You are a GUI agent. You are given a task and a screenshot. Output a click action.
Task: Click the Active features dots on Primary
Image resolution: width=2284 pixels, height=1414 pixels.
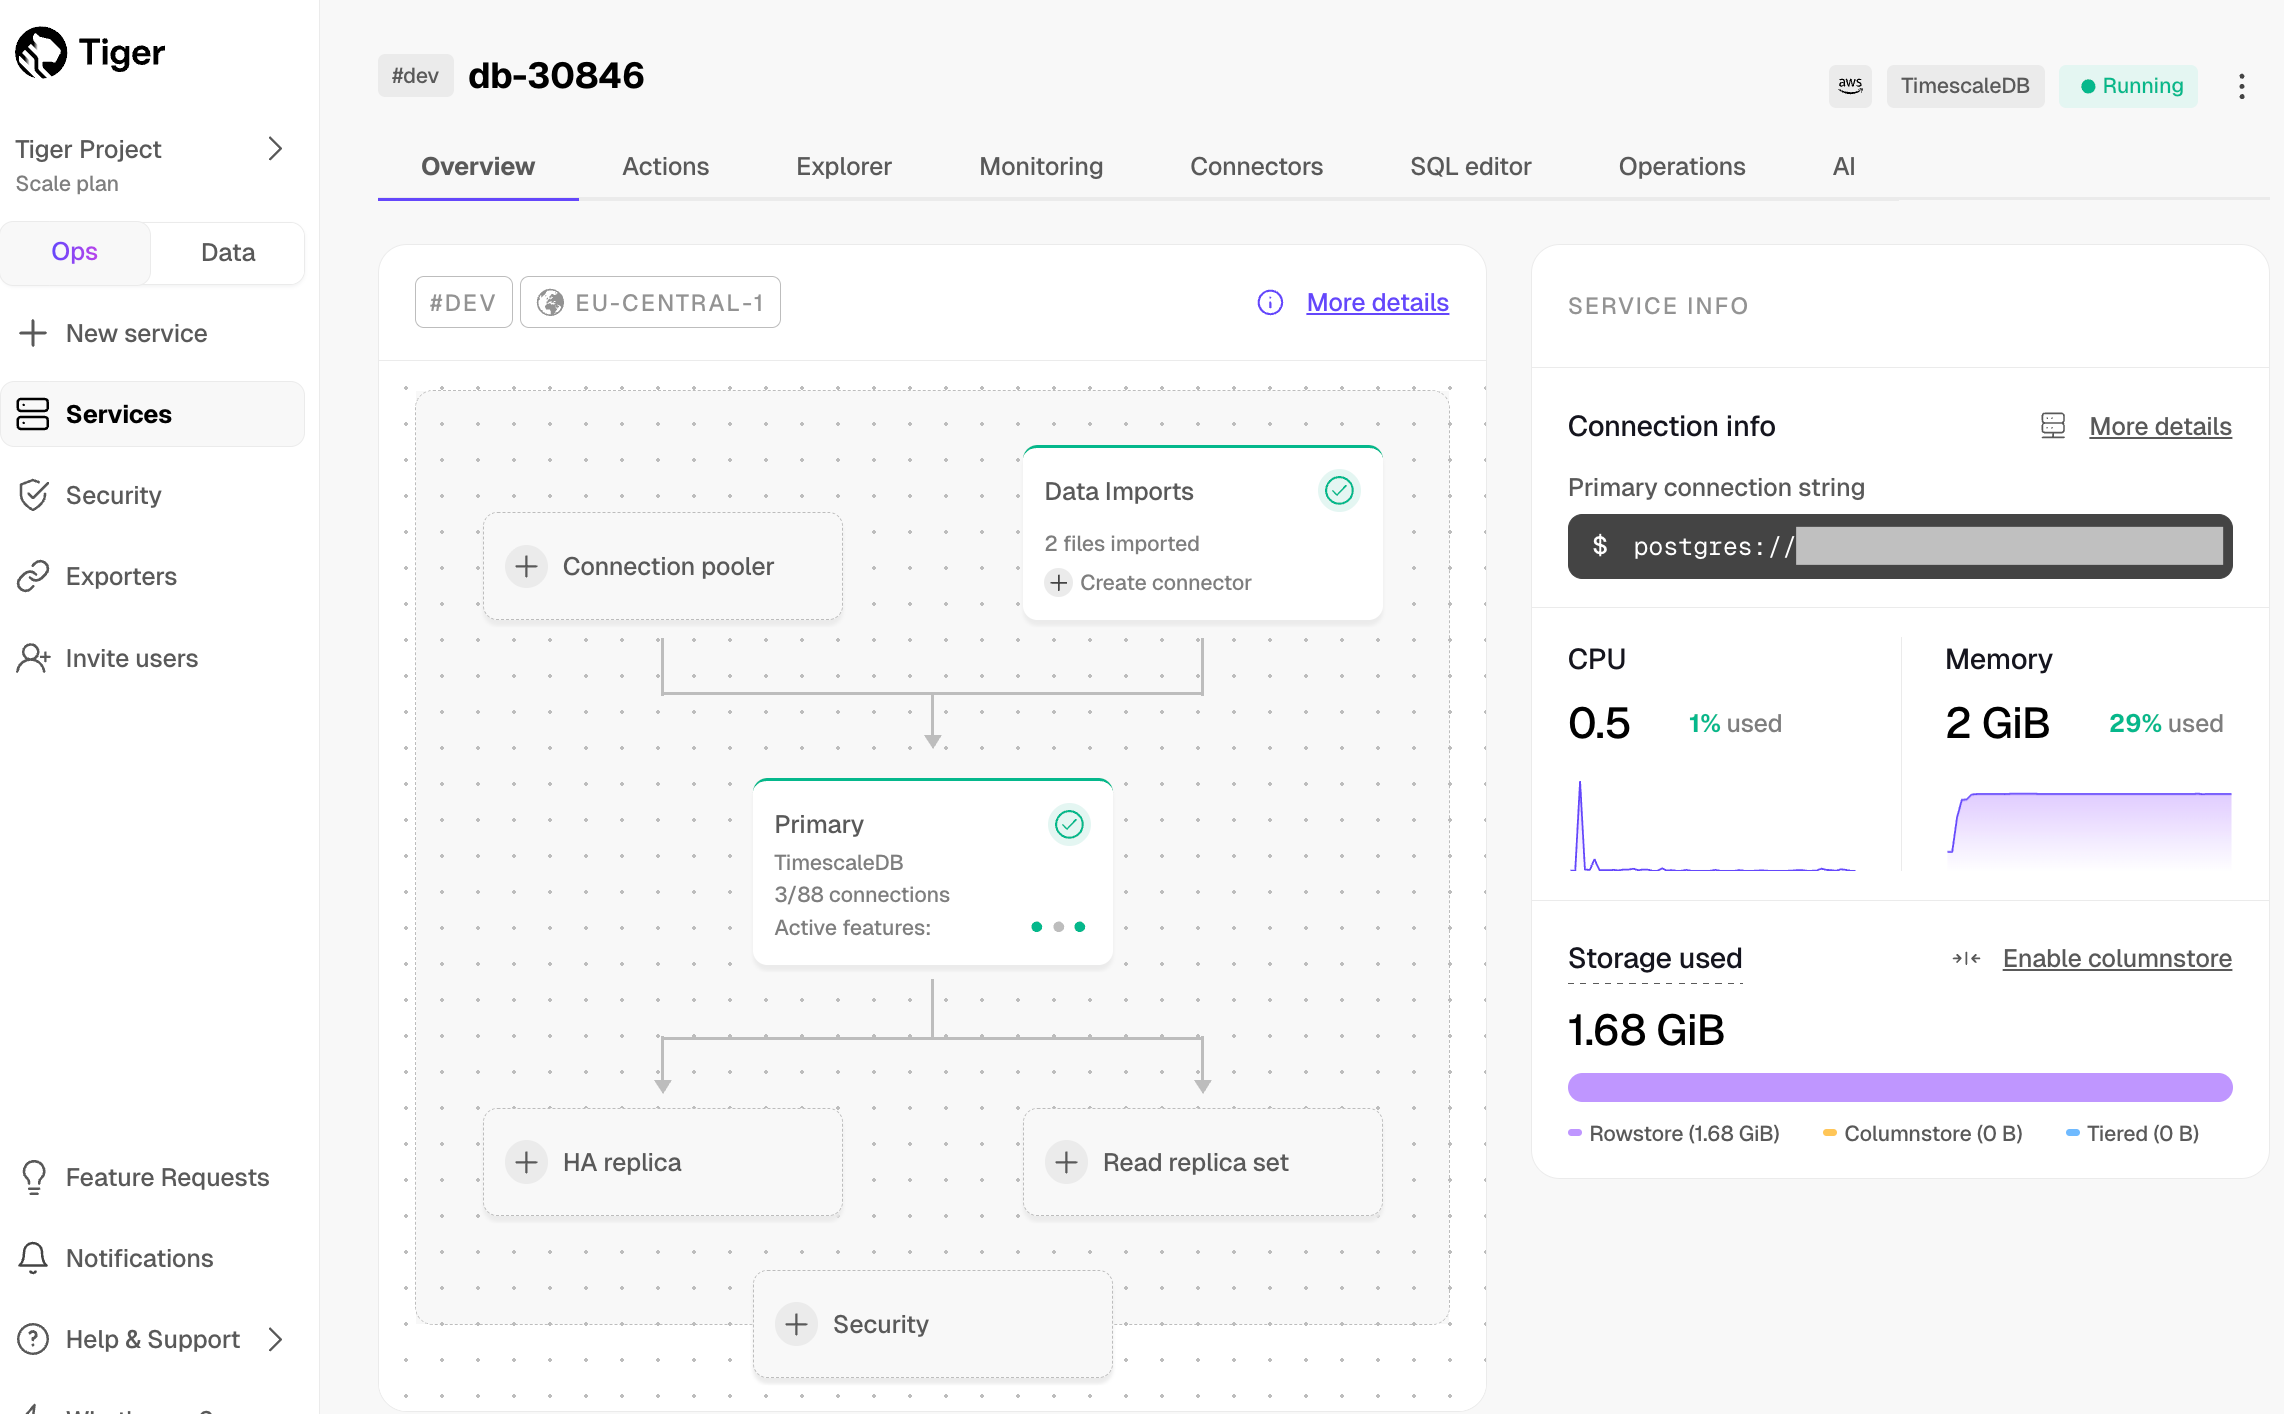tap(1058, 927)
